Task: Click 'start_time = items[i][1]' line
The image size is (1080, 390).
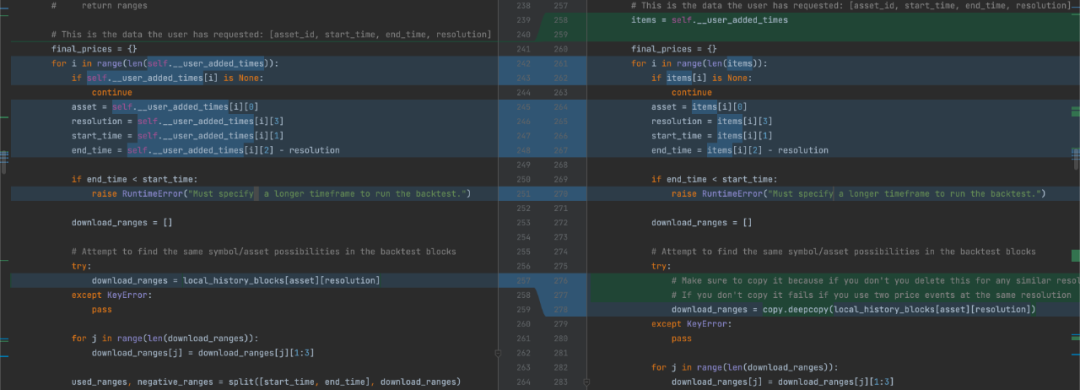Action: [x=712, y=136]
